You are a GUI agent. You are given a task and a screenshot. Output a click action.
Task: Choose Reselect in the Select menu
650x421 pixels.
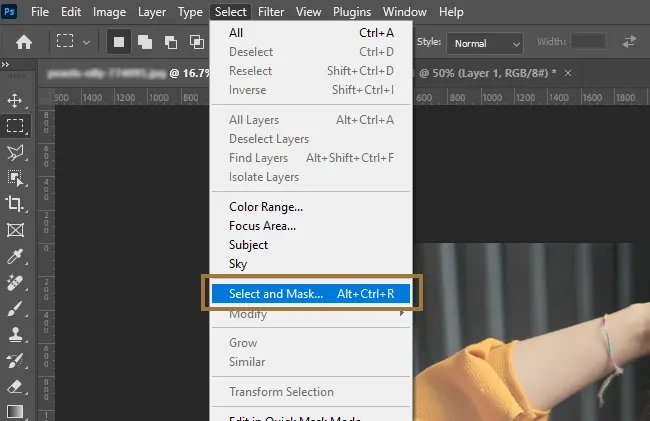(311, 71)
